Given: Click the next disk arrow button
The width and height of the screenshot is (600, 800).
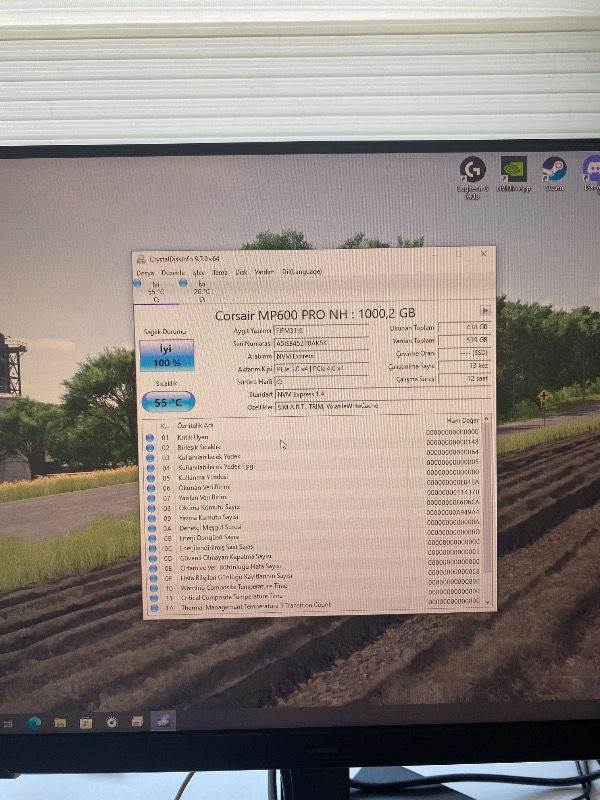Looking at the screenshot, I should (x=486, y=311).
